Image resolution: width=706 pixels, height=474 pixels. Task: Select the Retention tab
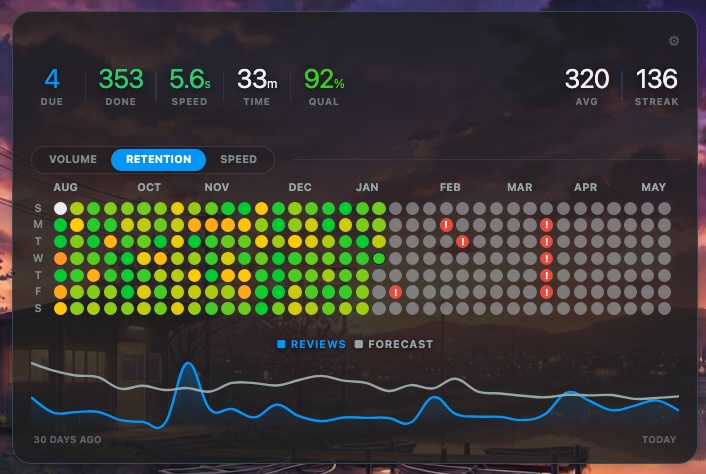tap(158, 159)
